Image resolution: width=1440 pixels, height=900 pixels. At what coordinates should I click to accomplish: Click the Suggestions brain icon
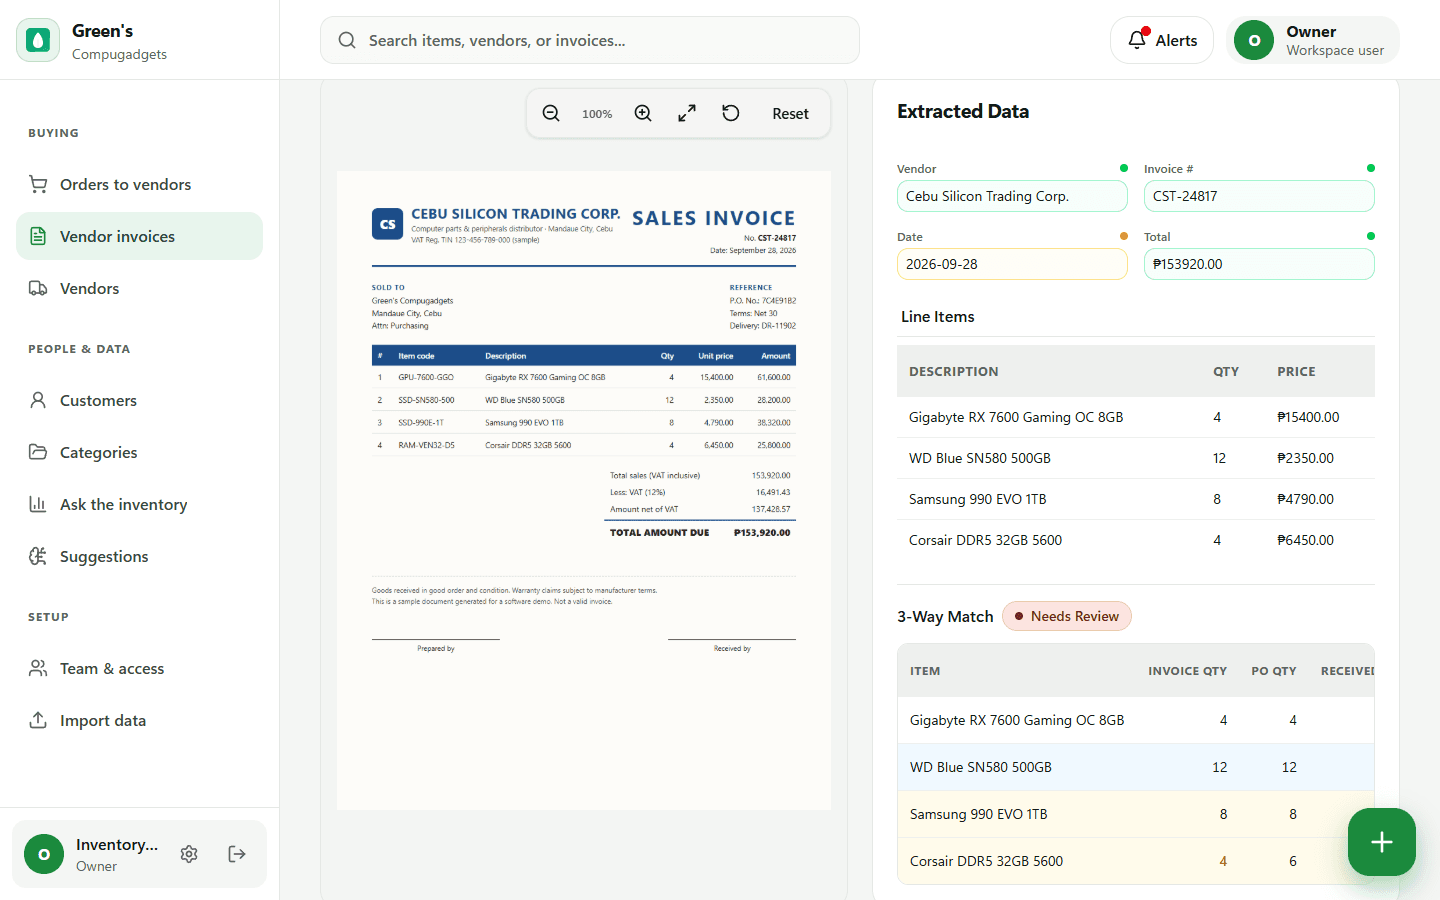pos(38,556)
